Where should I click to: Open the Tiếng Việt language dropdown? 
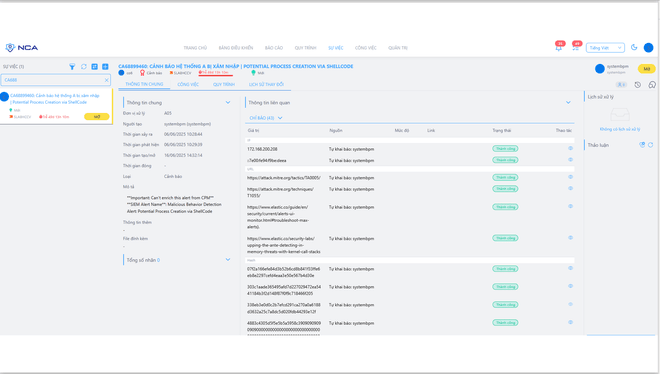click(605, 48)
